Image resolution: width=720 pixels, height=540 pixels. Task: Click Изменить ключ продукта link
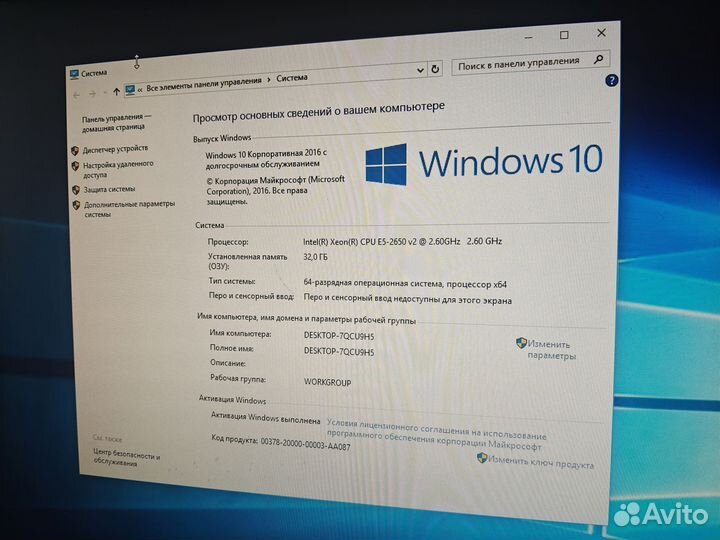(540, 461)
